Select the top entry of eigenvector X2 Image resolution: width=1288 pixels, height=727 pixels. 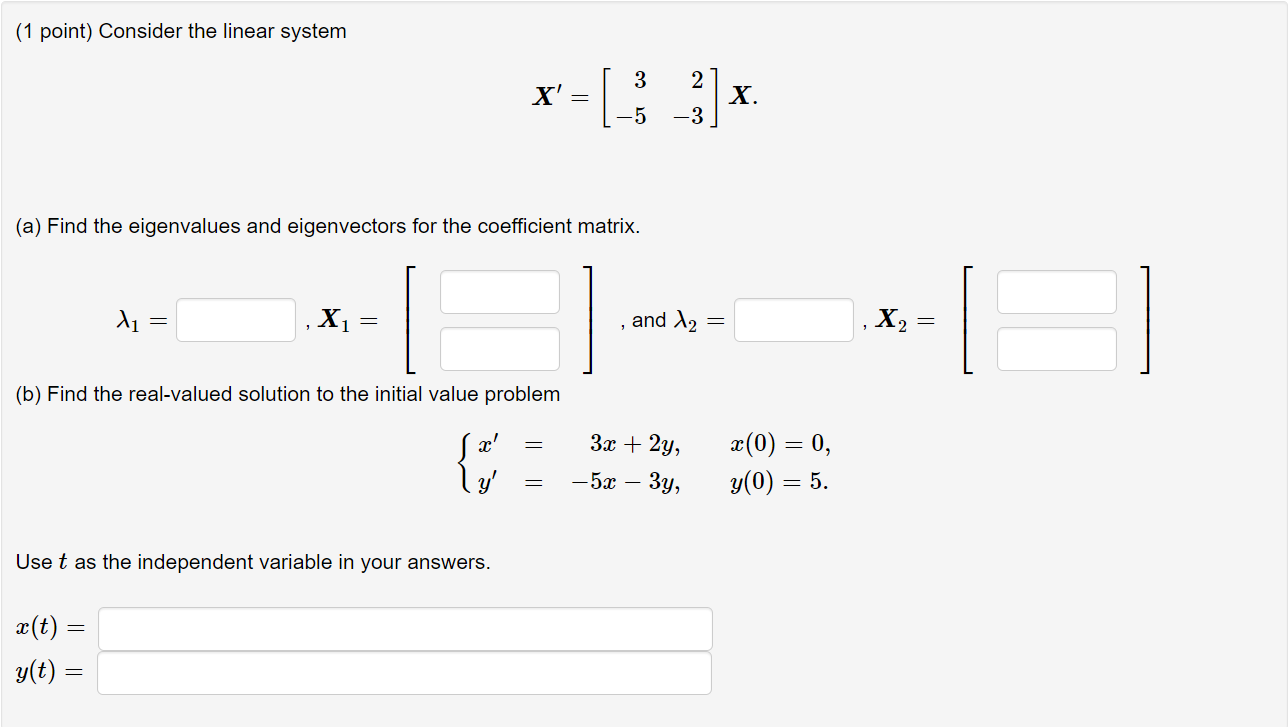[1056, 291]
